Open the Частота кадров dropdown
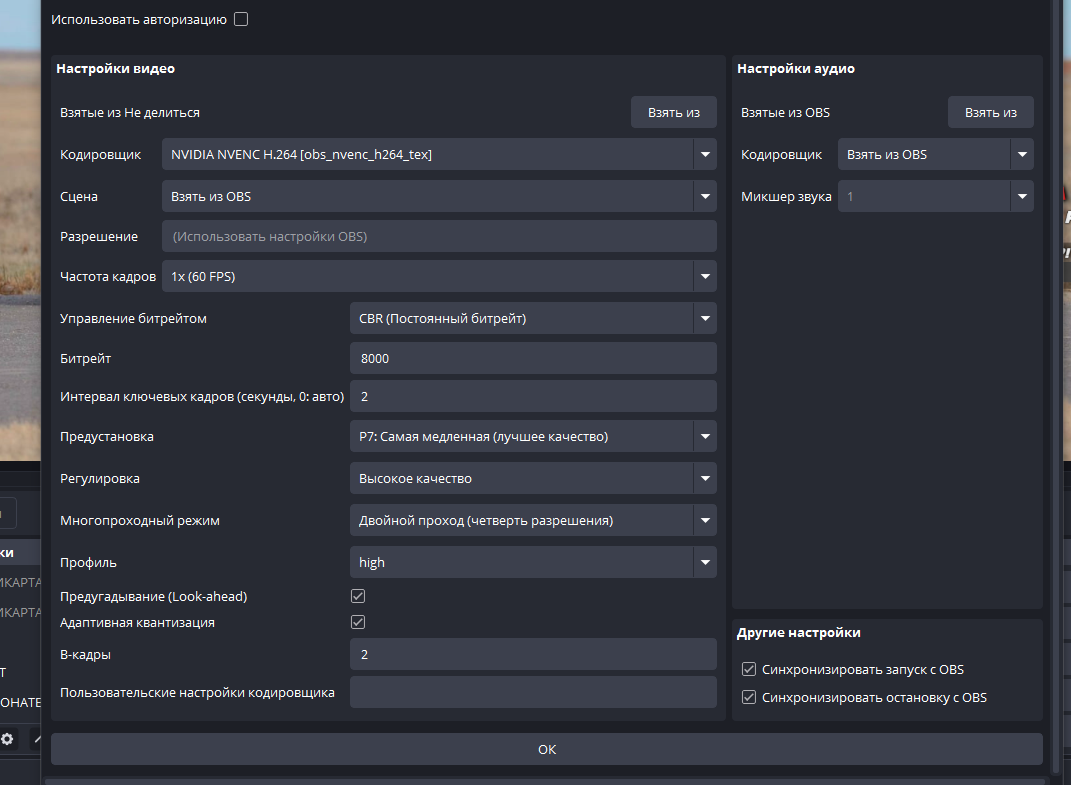Viewport: 1071px width, 785px height. tap(439, 276)
